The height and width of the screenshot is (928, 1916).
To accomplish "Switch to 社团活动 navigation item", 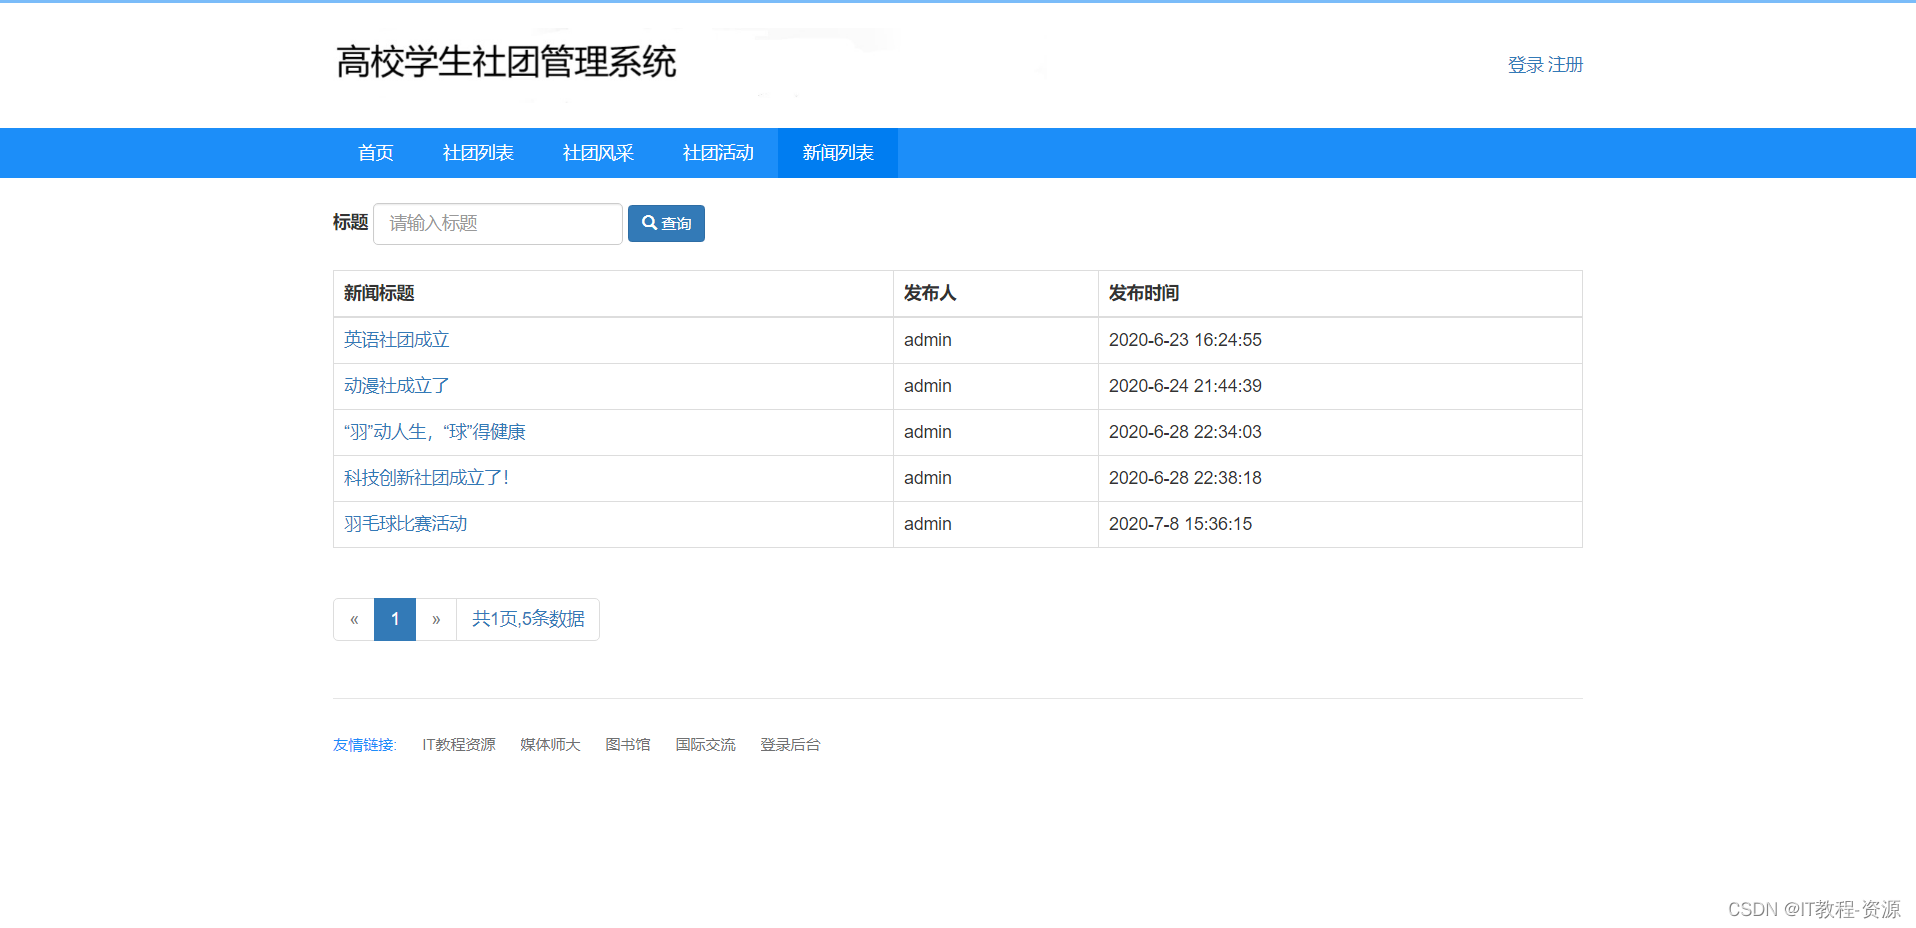I will click(x=718, y=153).
